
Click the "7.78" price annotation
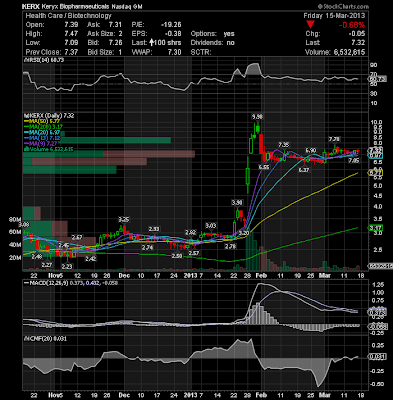(334, 139)
